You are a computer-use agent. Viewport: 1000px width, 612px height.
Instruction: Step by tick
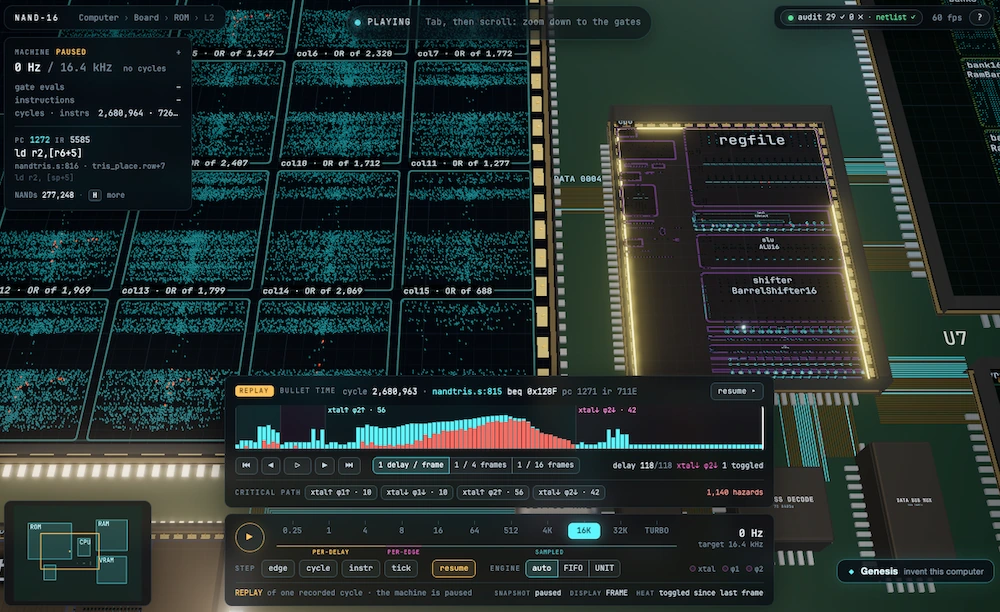[x=401, y=568]
